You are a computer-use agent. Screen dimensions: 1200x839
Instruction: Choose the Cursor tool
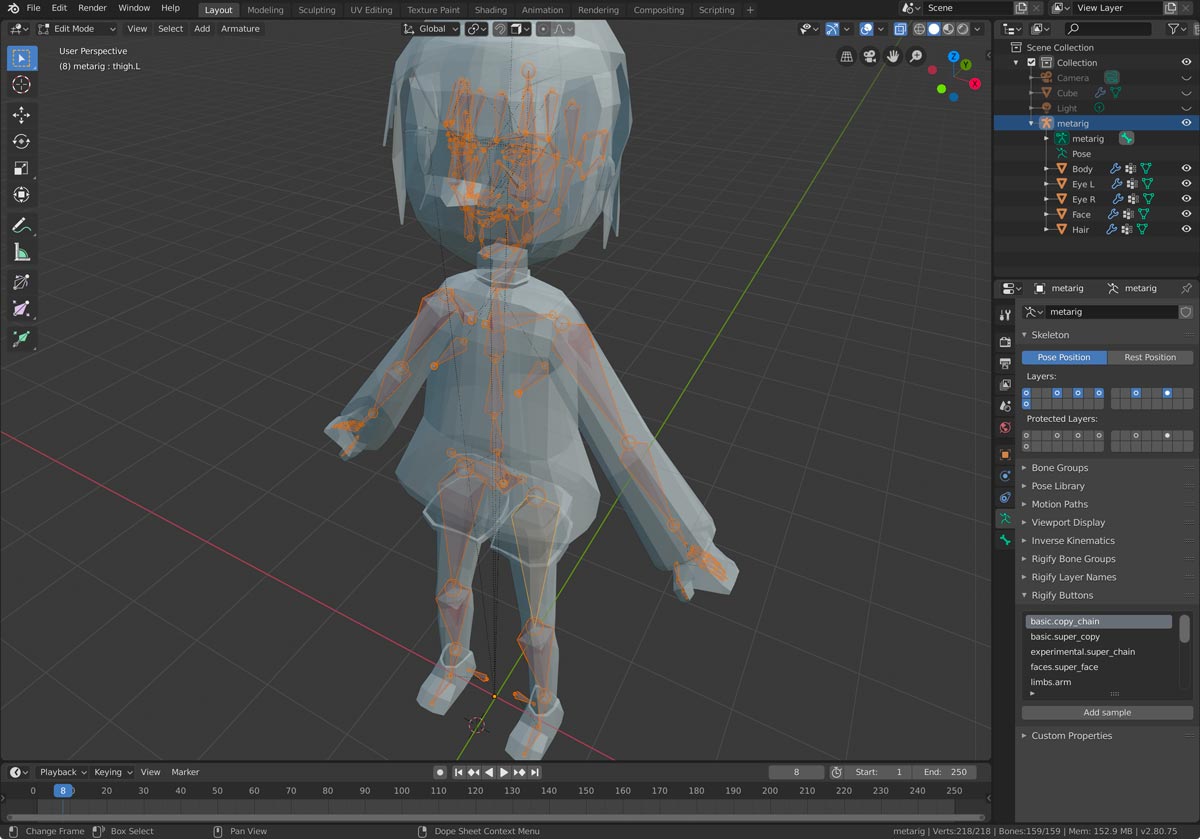click(21, 85)
